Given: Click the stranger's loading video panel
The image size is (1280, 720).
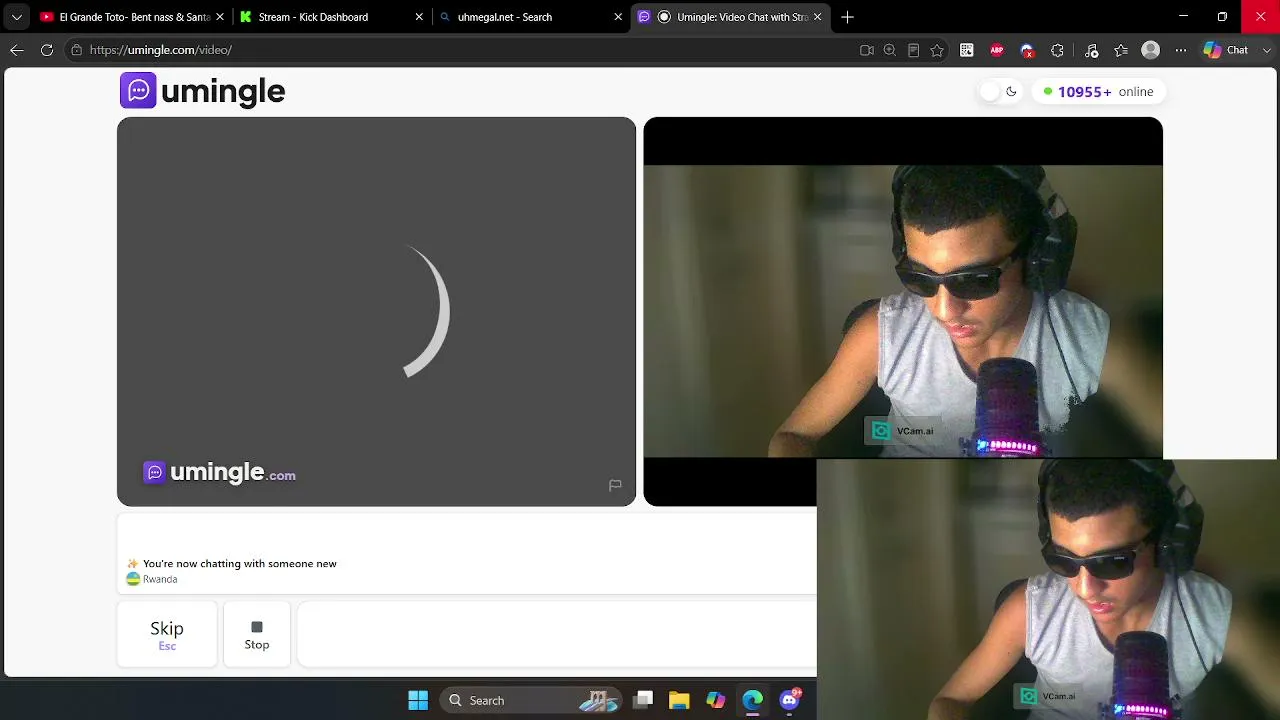Looking at the screenshot, I should pyautogui.click(x=376, y=312).
